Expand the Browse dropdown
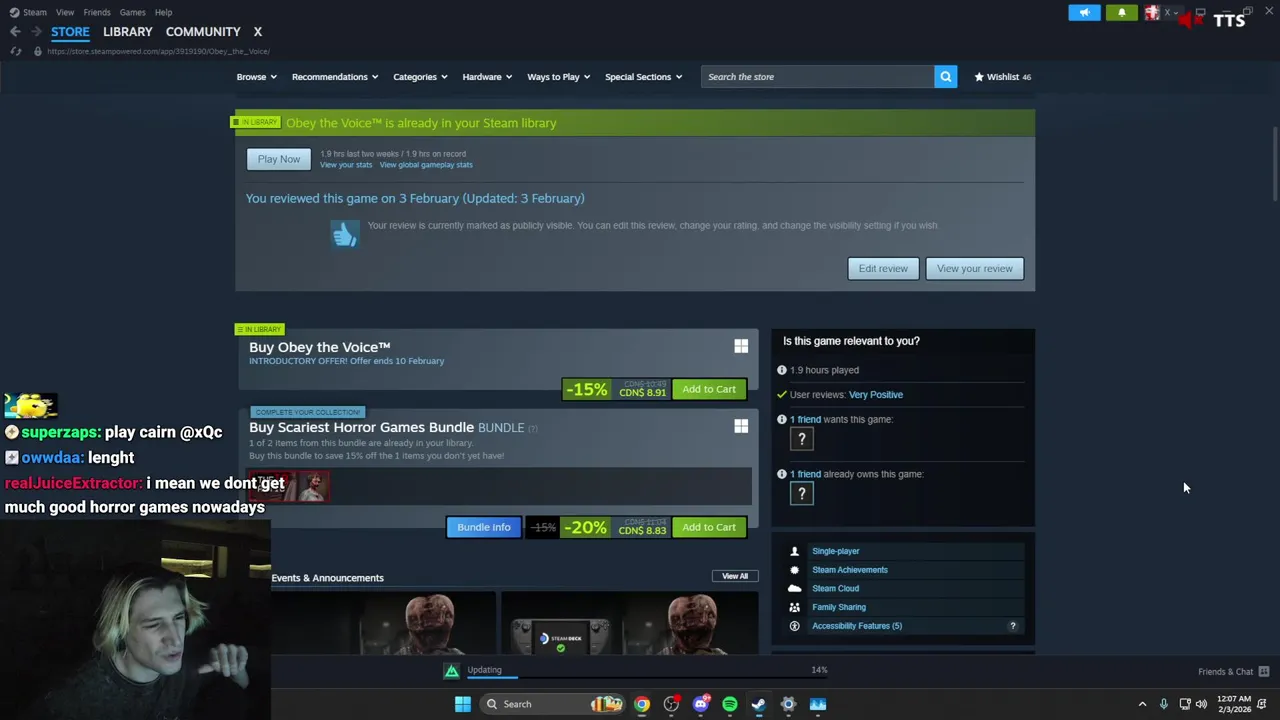 [257, 77]
